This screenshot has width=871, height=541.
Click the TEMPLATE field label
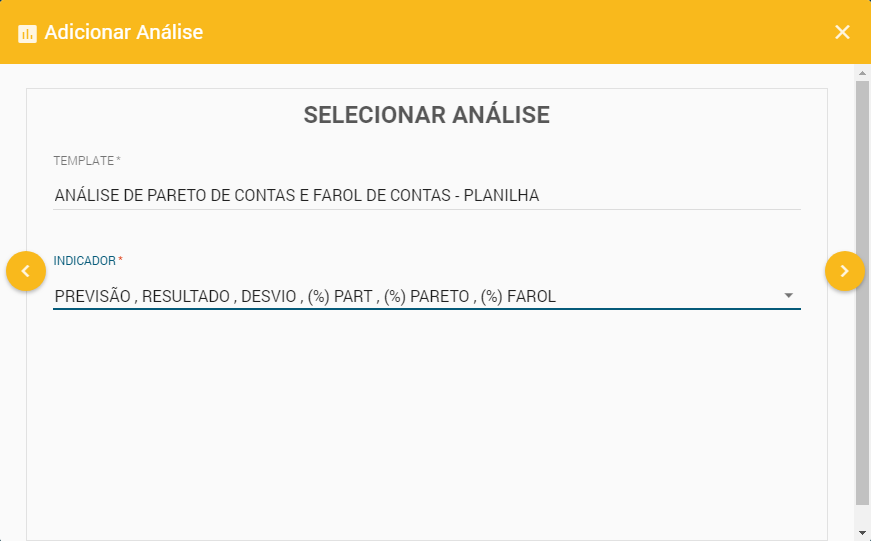84,160
